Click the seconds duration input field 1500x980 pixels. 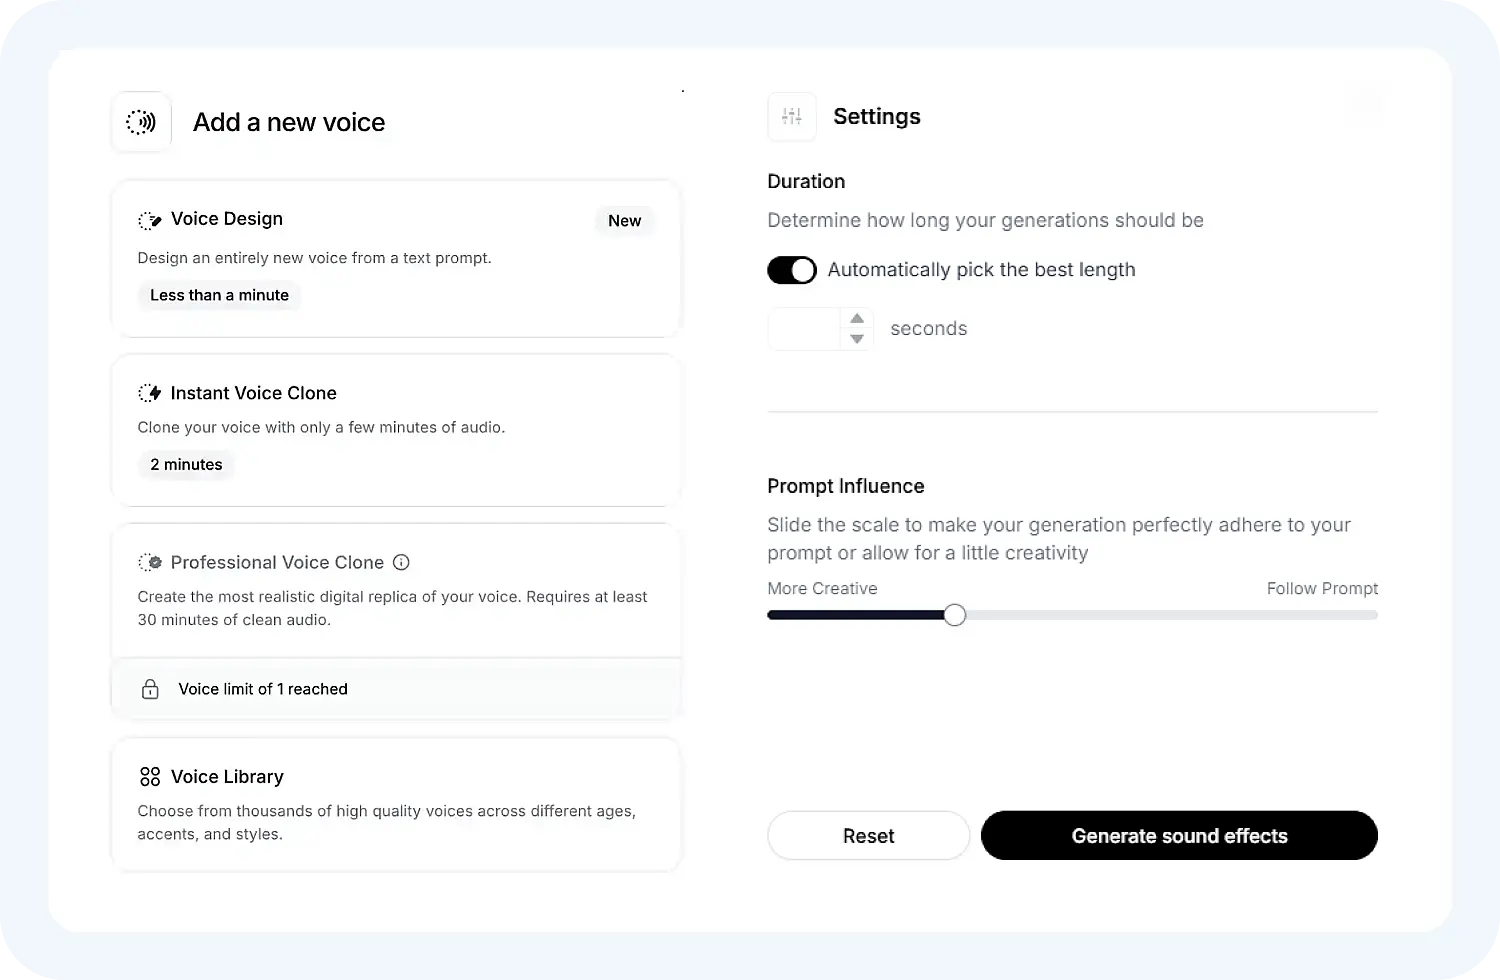(x=804, y=329)
